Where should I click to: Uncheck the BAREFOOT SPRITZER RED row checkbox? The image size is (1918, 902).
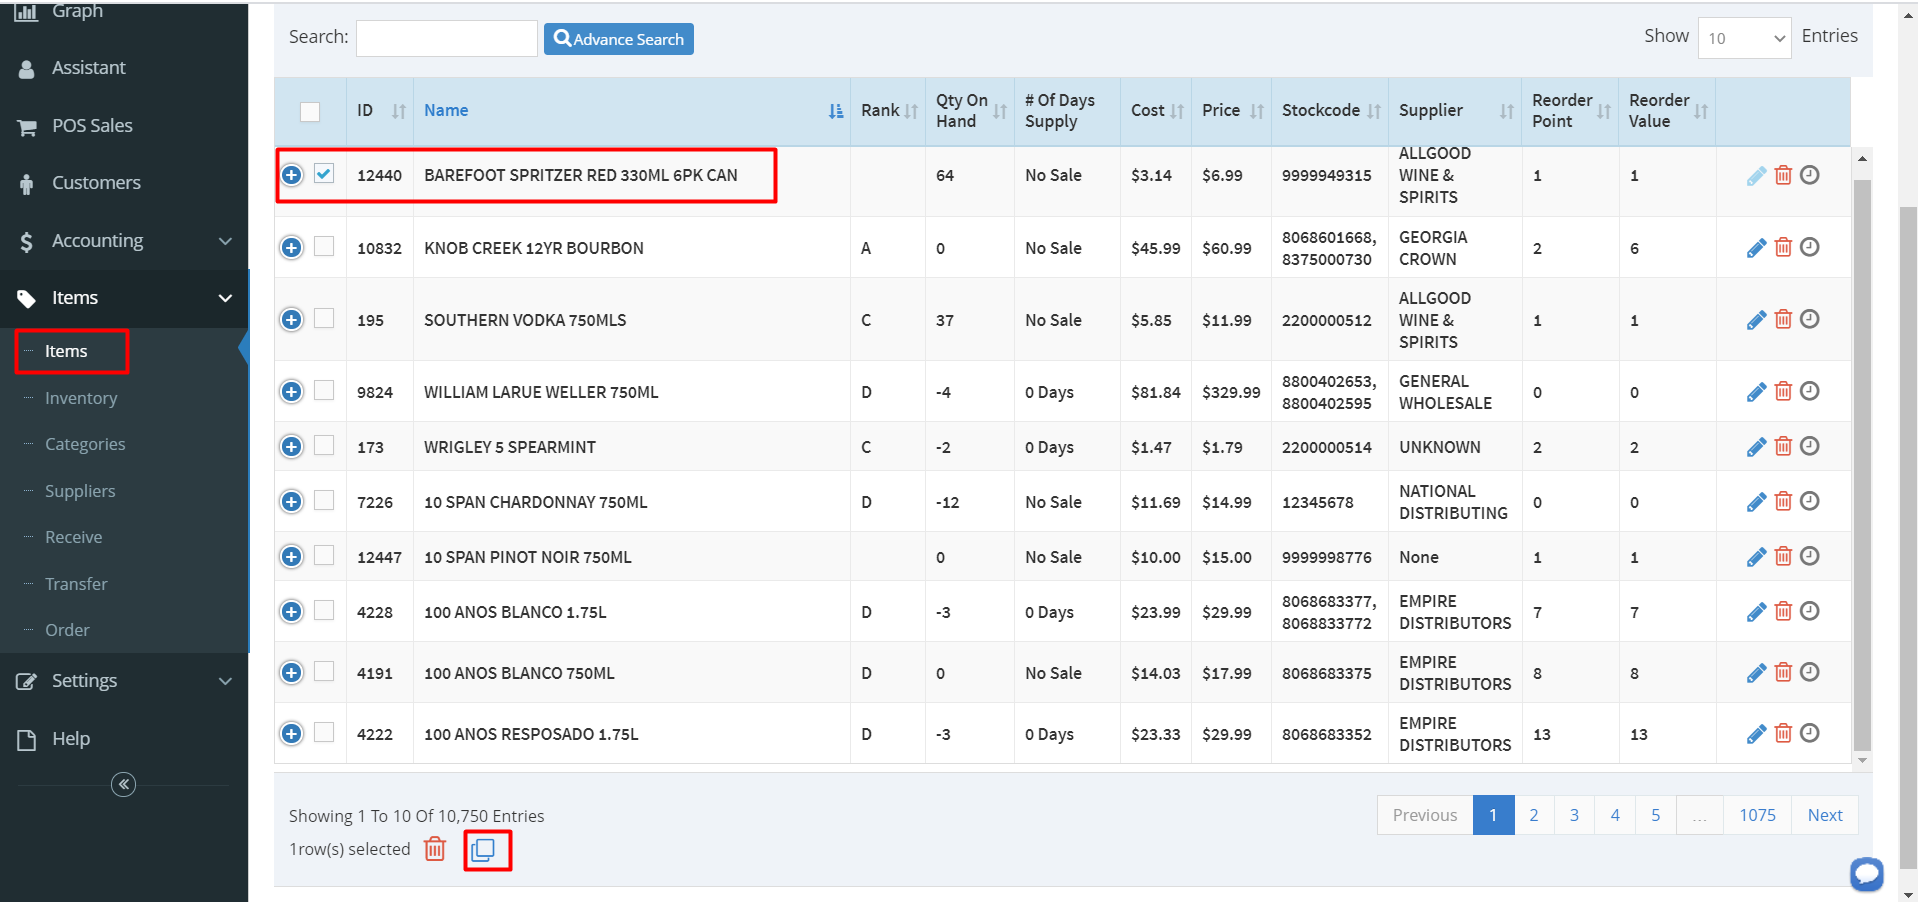point(324,174)
